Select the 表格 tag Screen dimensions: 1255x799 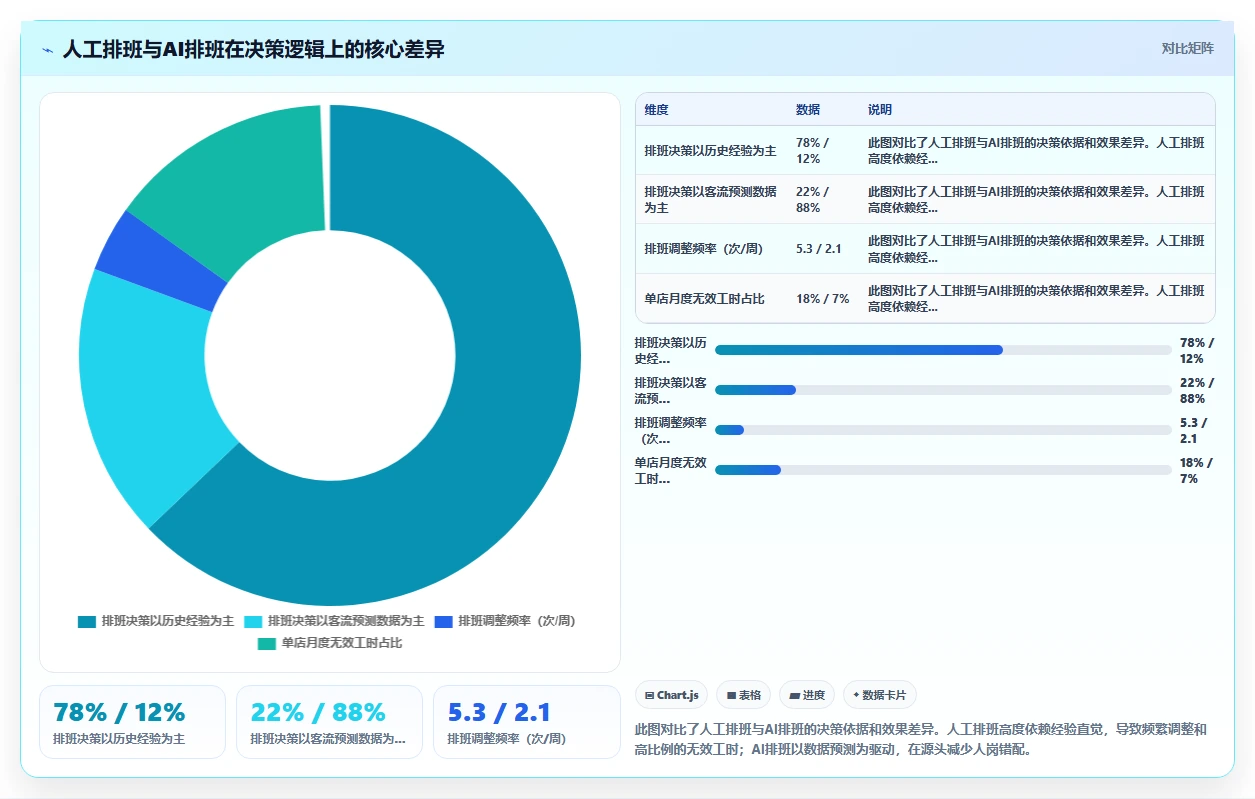(743, 695)
